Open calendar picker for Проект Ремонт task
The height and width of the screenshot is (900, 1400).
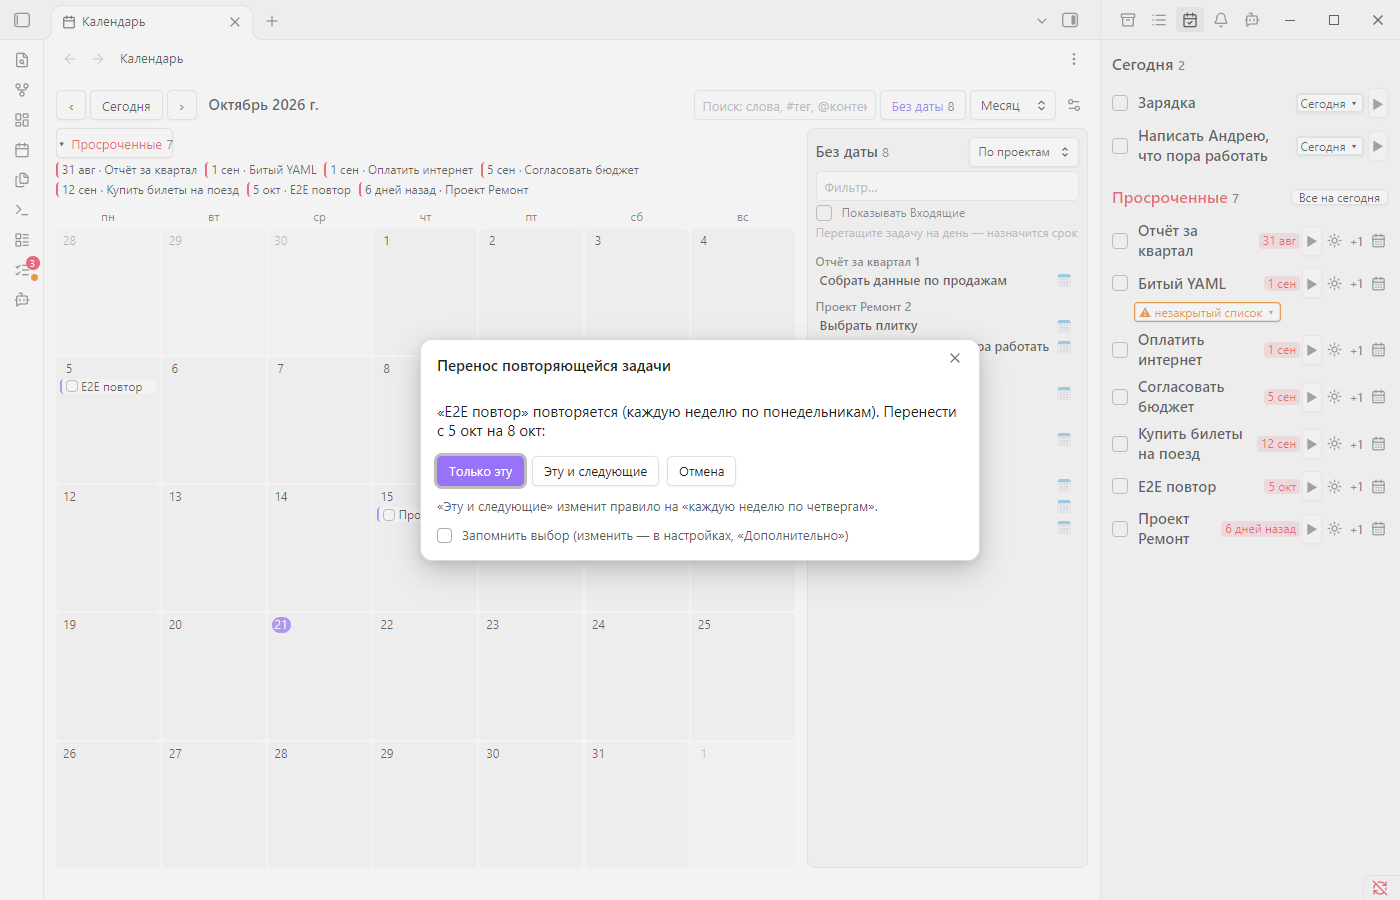tap(1378, 529)
